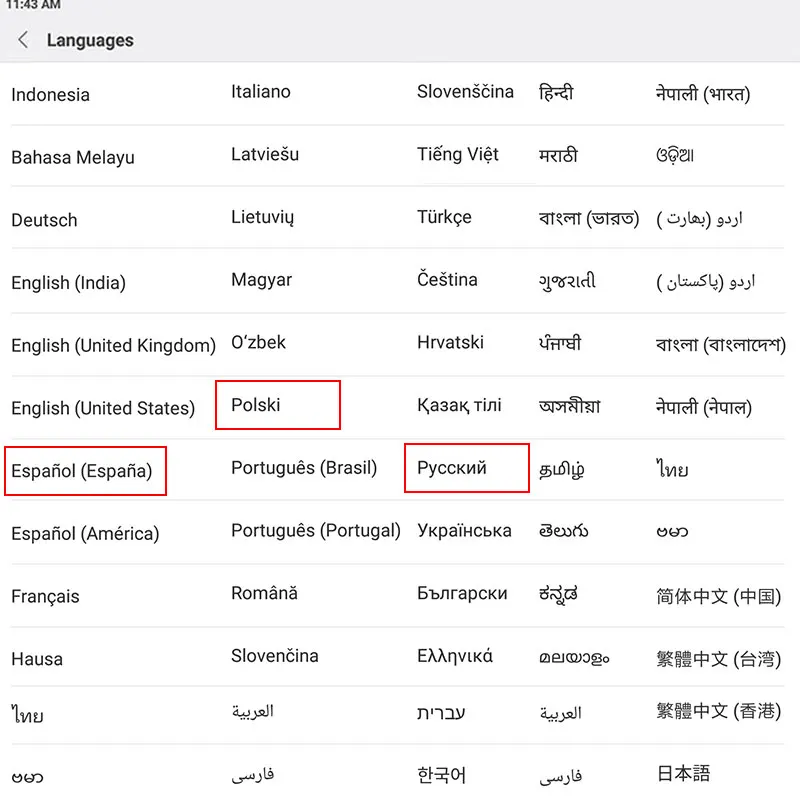800x800 pixels.
Task: Pick ગુજરાતી (Gujarati) language
Action: tap(567, 281)
